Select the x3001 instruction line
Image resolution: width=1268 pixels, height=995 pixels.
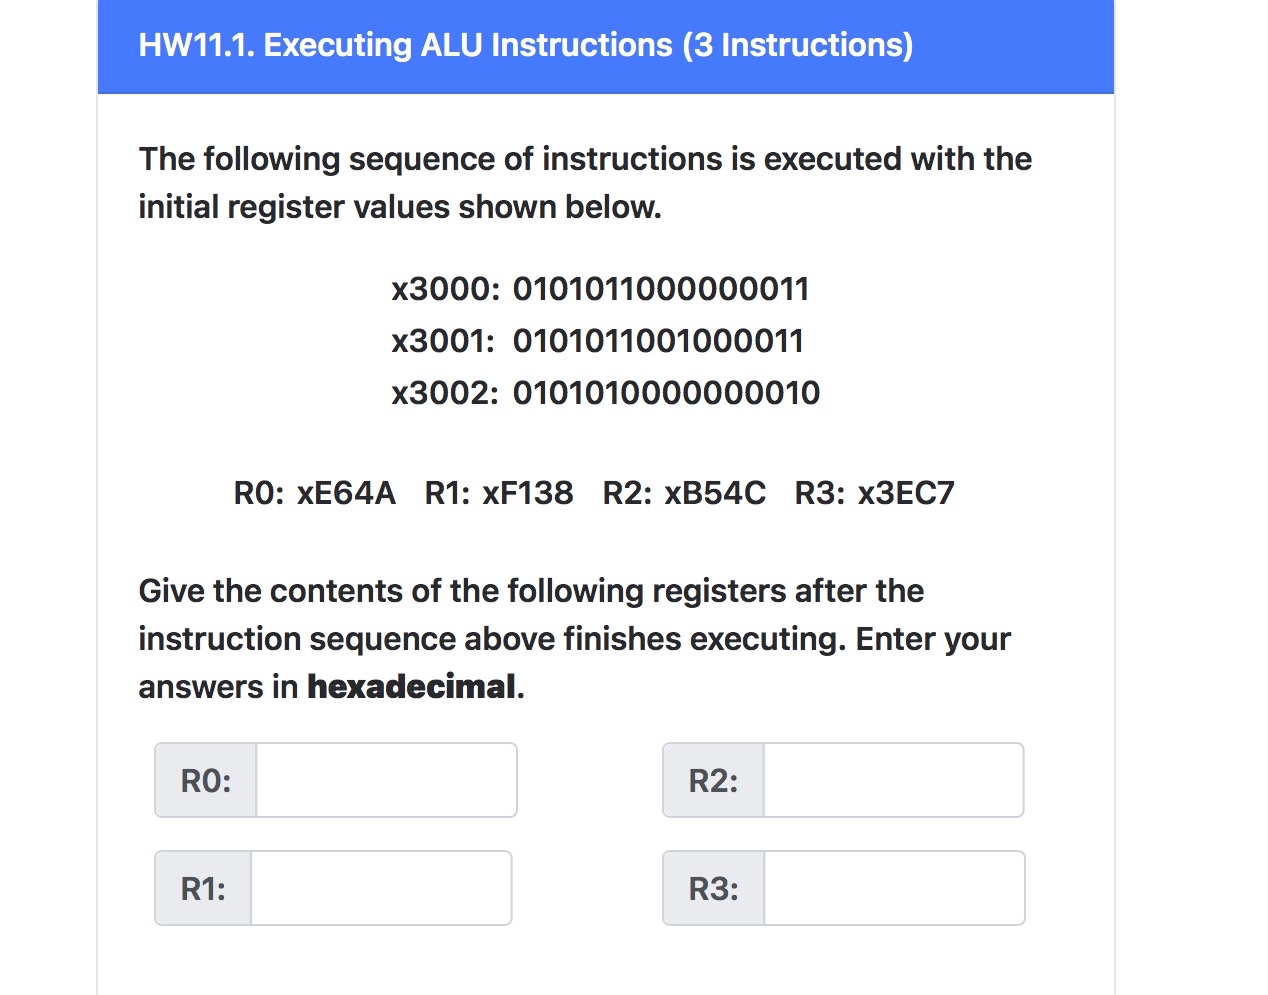[597, 341]
